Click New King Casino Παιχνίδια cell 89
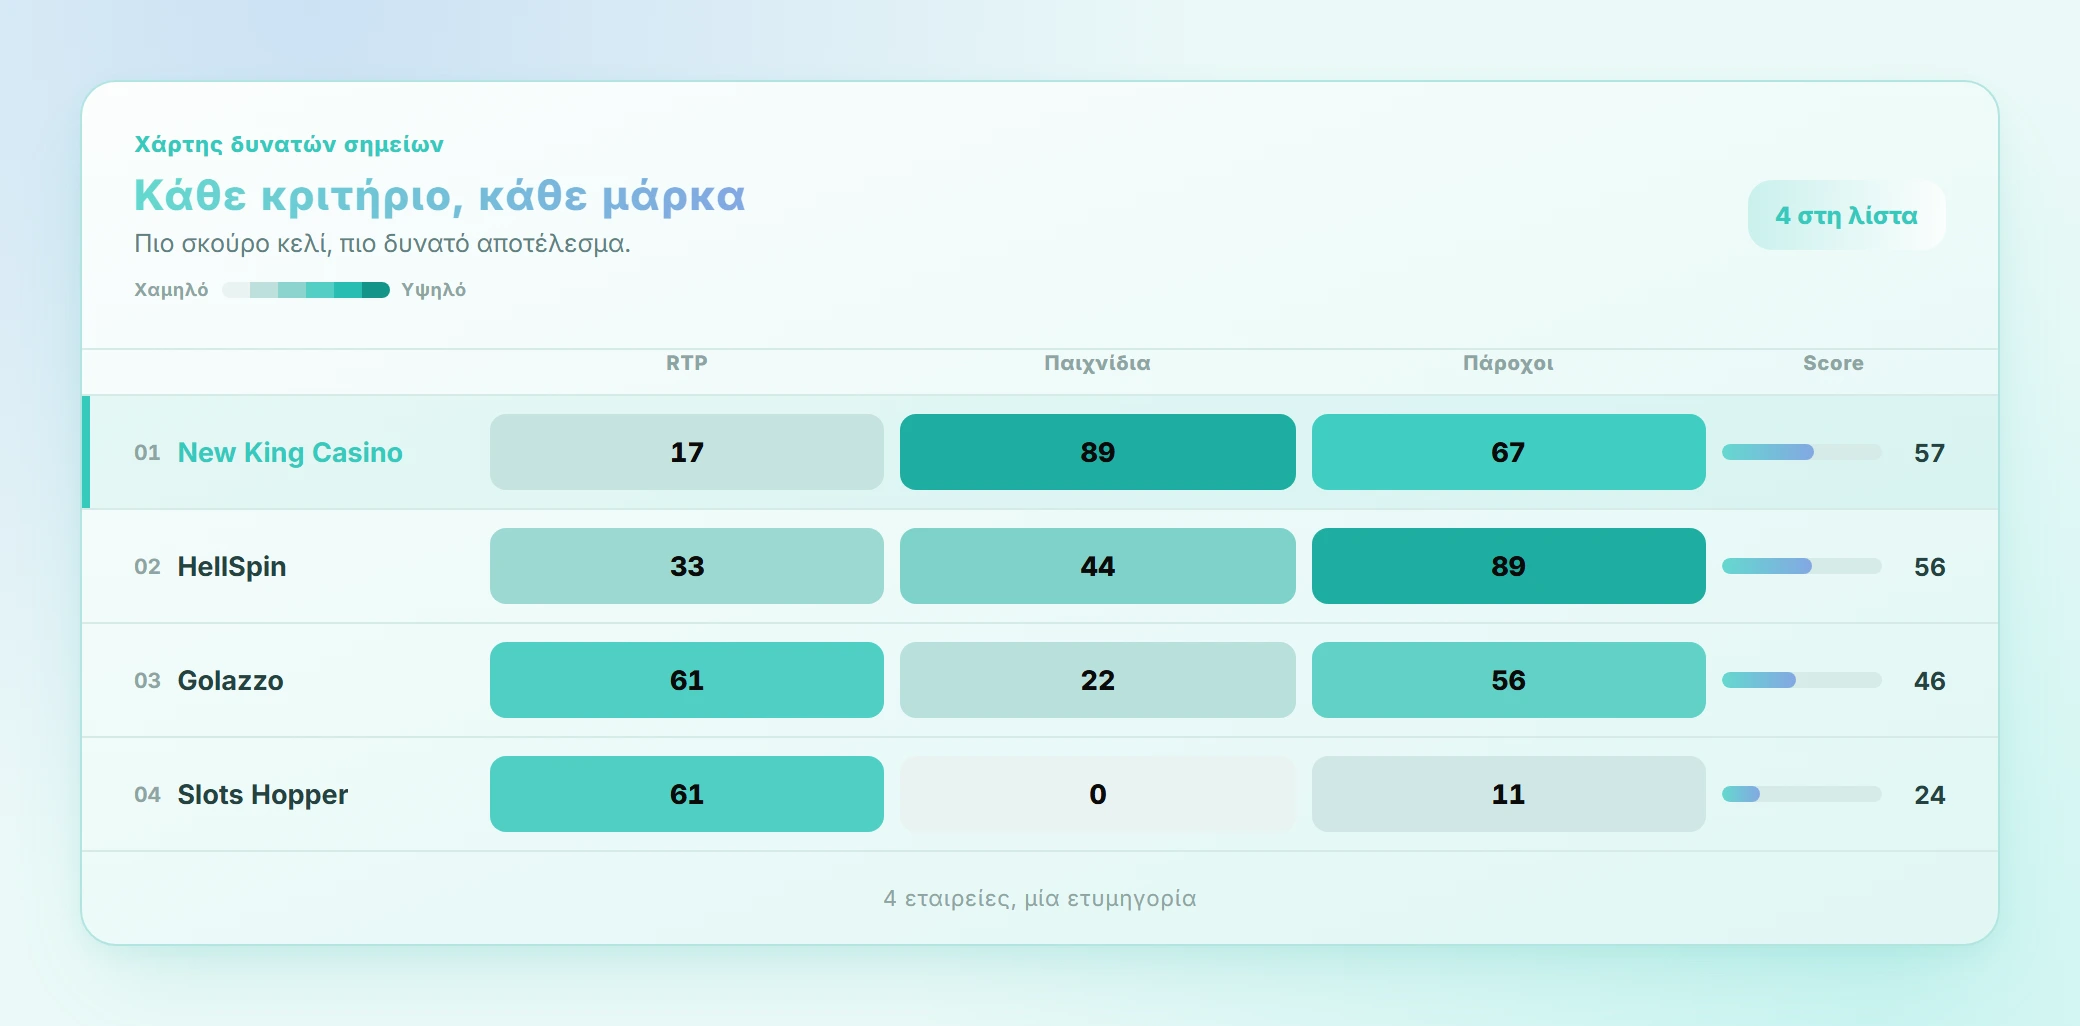The image size is (2080, 1026). pos(1098,452)
